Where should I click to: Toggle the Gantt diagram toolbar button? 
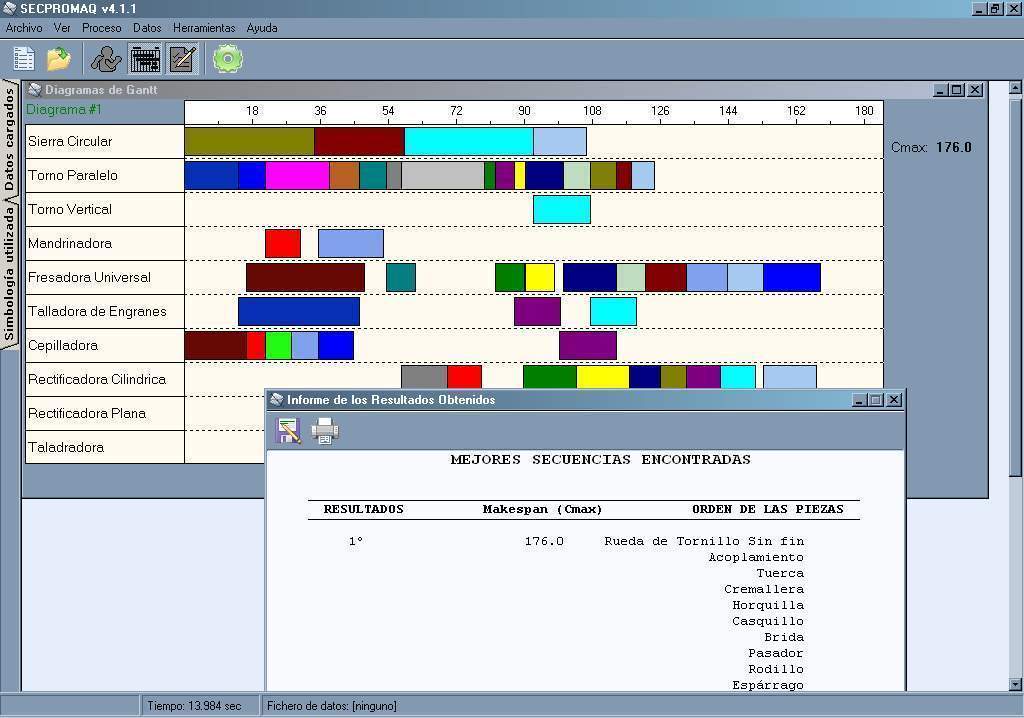(145, 59)
